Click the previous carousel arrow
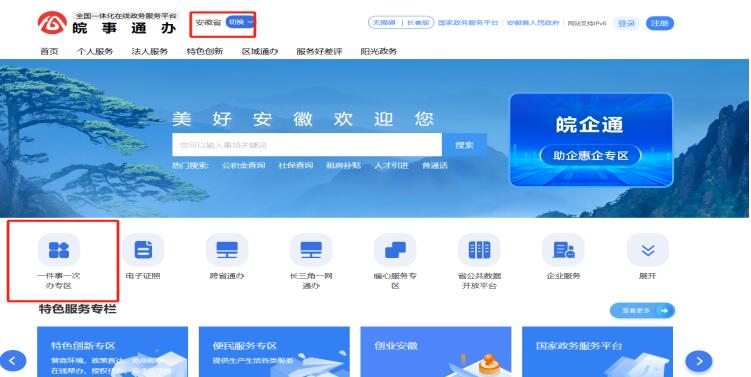 pyautogui.click(x=13, y=361)
